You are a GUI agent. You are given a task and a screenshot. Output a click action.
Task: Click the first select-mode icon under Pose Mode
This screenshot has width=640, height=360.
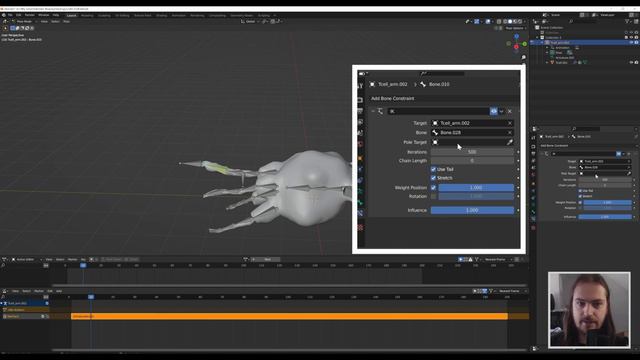tap(13, 28)
